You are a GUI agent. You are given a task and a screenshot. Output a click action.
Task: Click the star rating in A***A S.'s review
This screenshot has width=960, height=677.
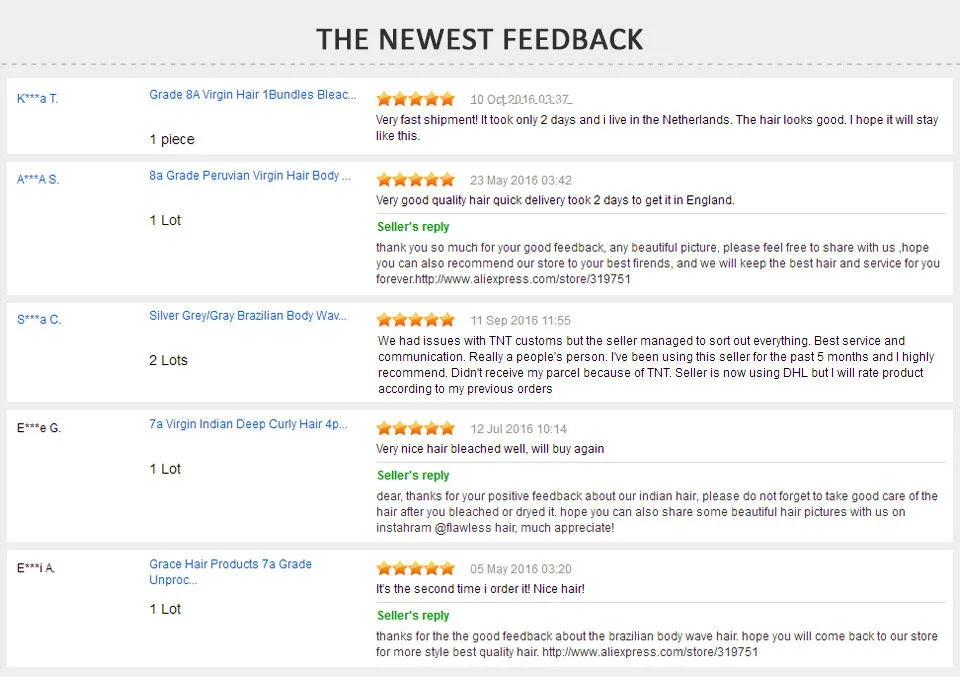click(416, 179)
